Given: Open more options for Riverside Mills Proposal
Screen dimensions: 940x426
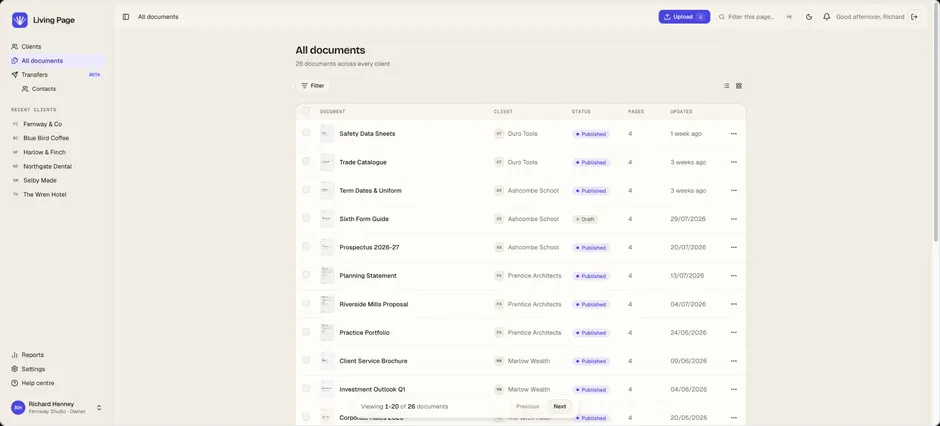Looking at the screenshot, I should click(x=734, y=304).
